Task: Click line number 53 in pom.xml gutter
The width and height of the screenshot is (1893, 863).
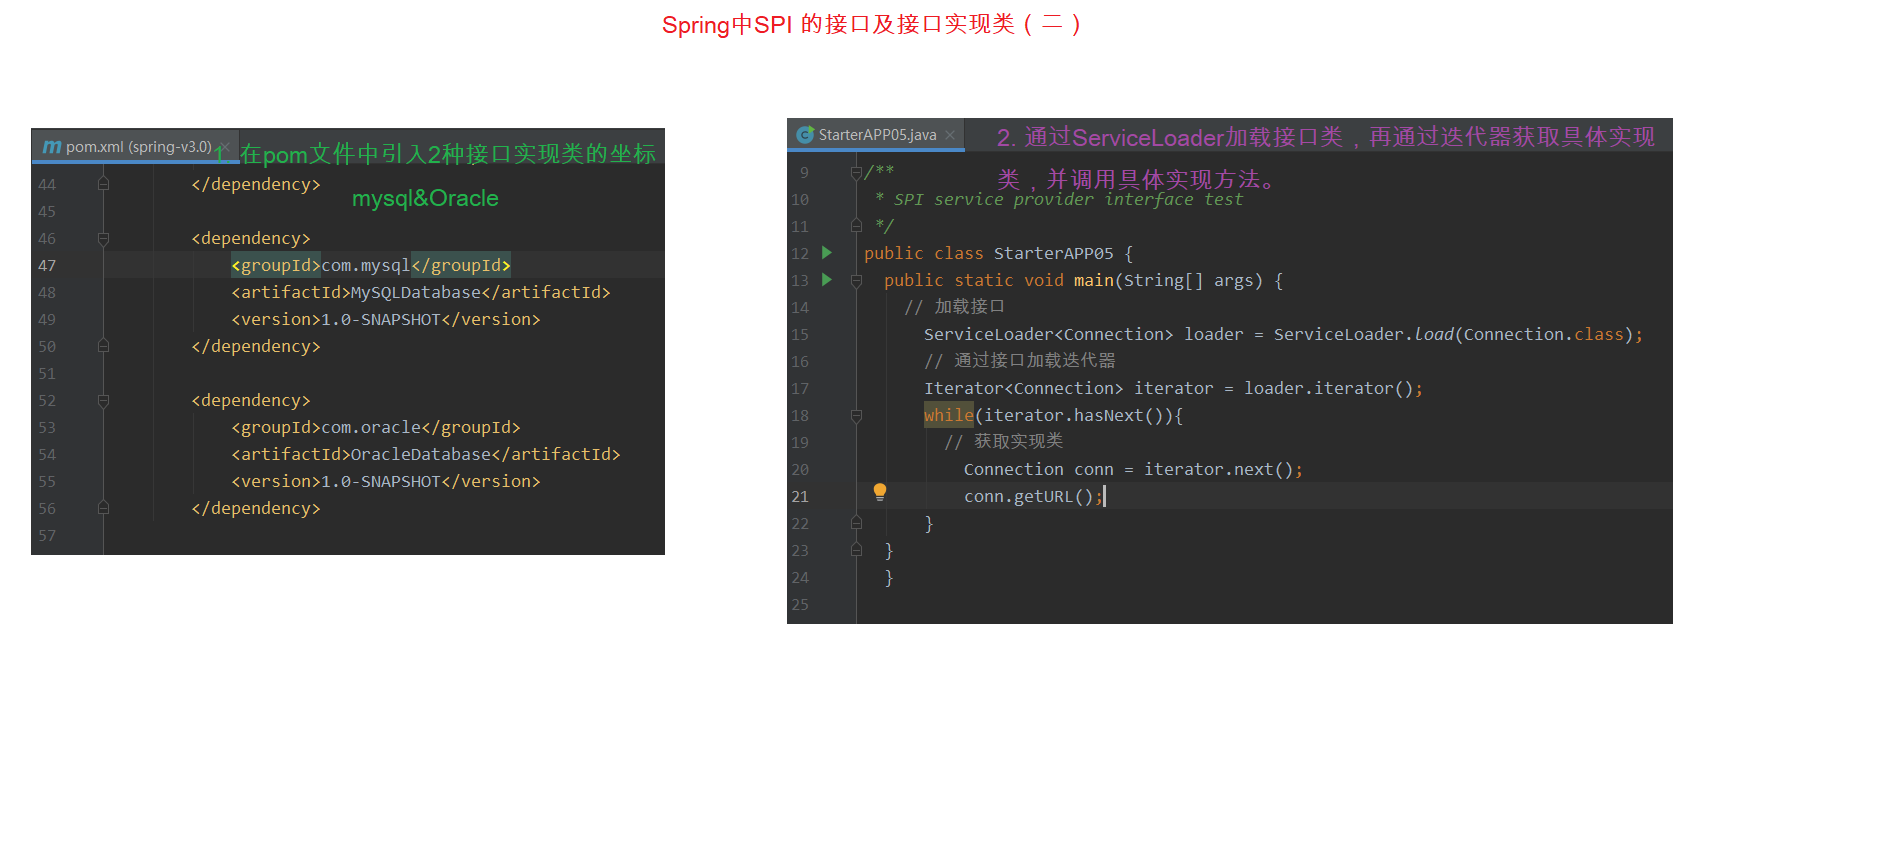Action: point(47,428)
